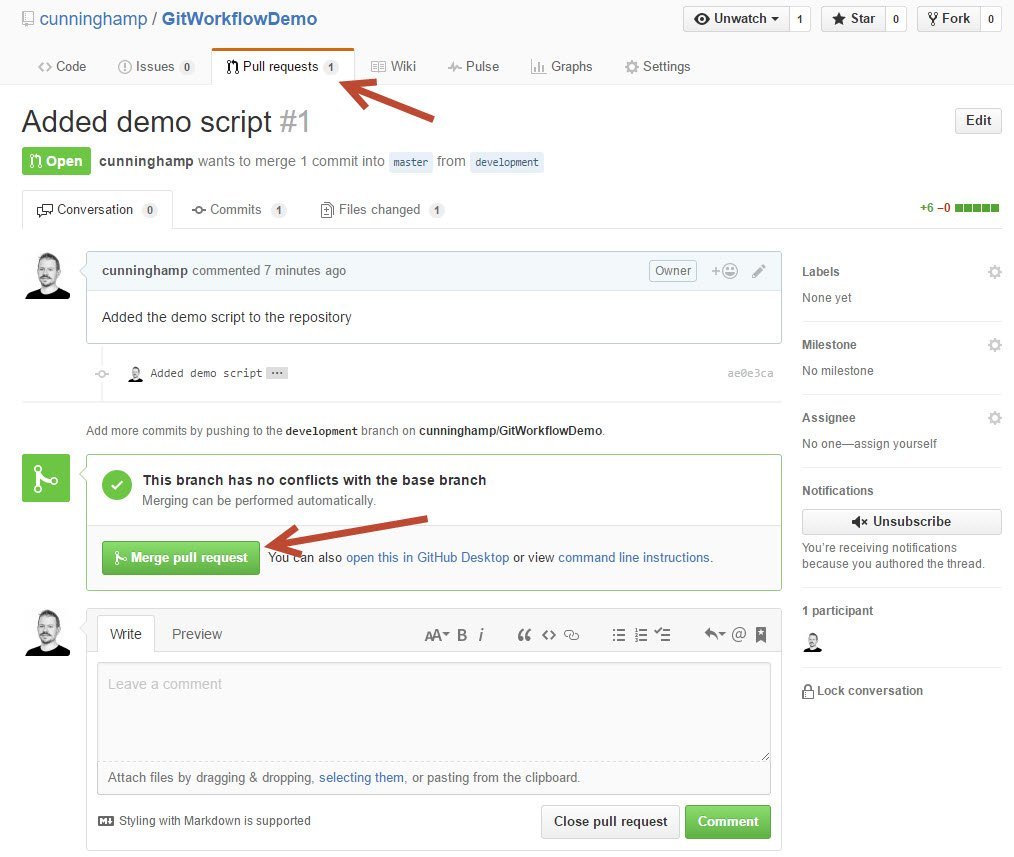Click the diff stats +6 −0 indicator

click(959, 208)
